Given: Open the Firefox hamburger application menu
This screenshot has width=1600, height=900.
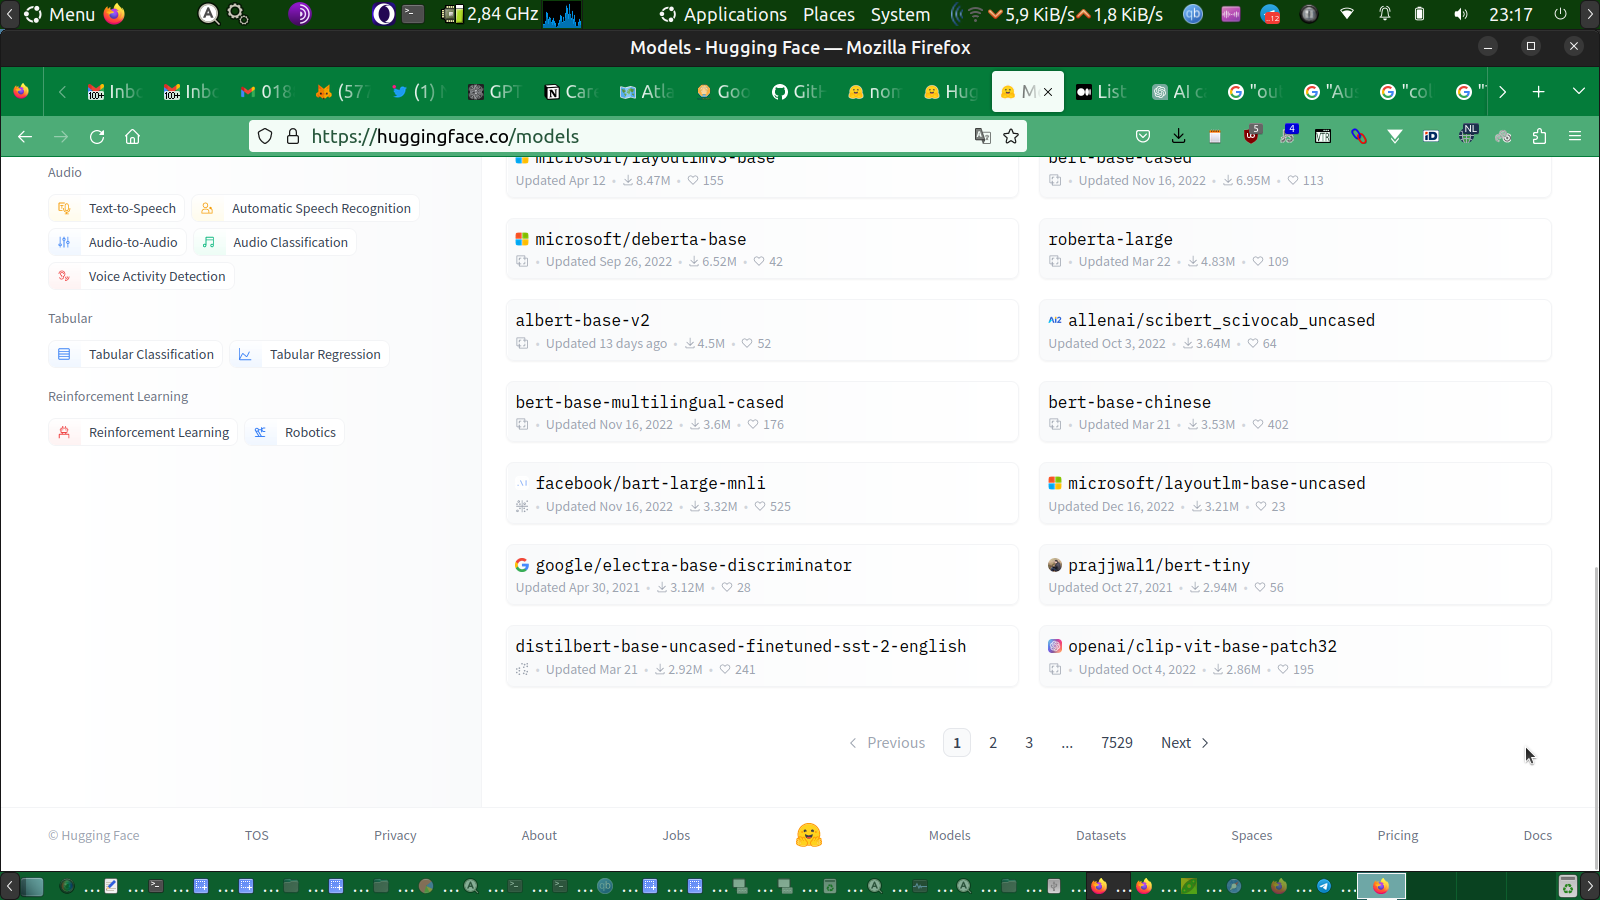Looking at the screenshot, I should tap(1575, 136).
